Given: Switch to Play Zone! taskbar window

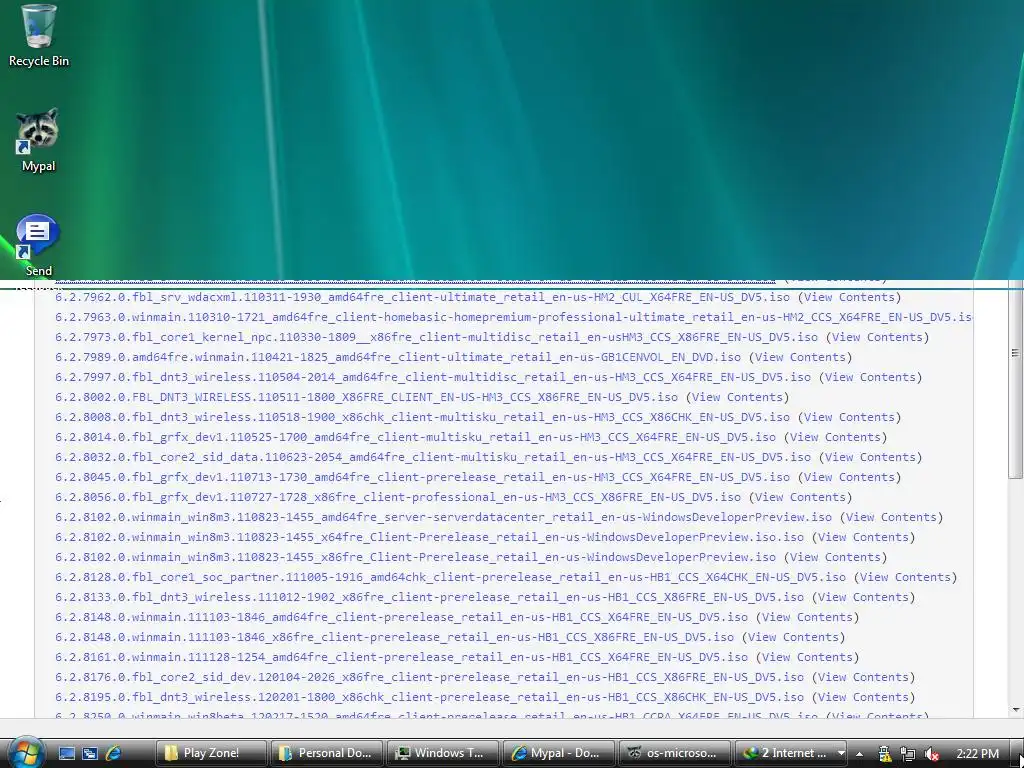Looking at the screenshot, I should click(211, 753).
